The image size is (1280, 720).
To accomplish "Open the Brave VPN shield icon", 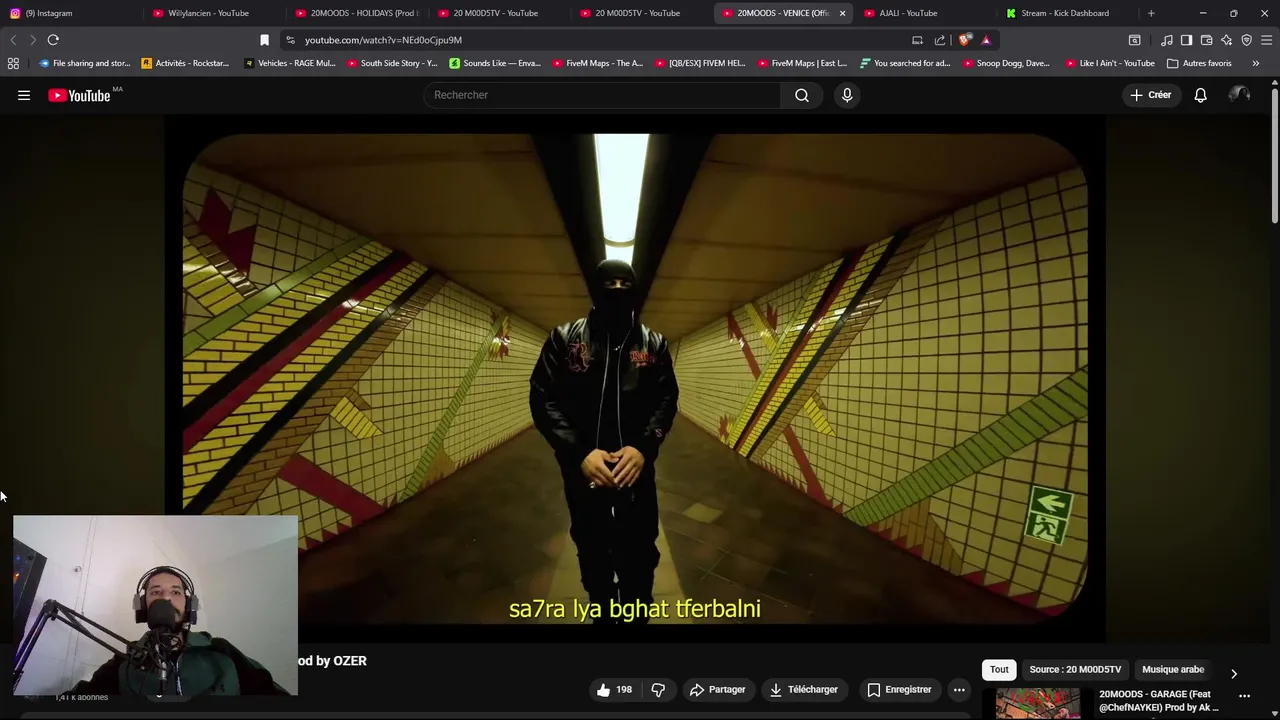I will click(x=1246, y=40).
